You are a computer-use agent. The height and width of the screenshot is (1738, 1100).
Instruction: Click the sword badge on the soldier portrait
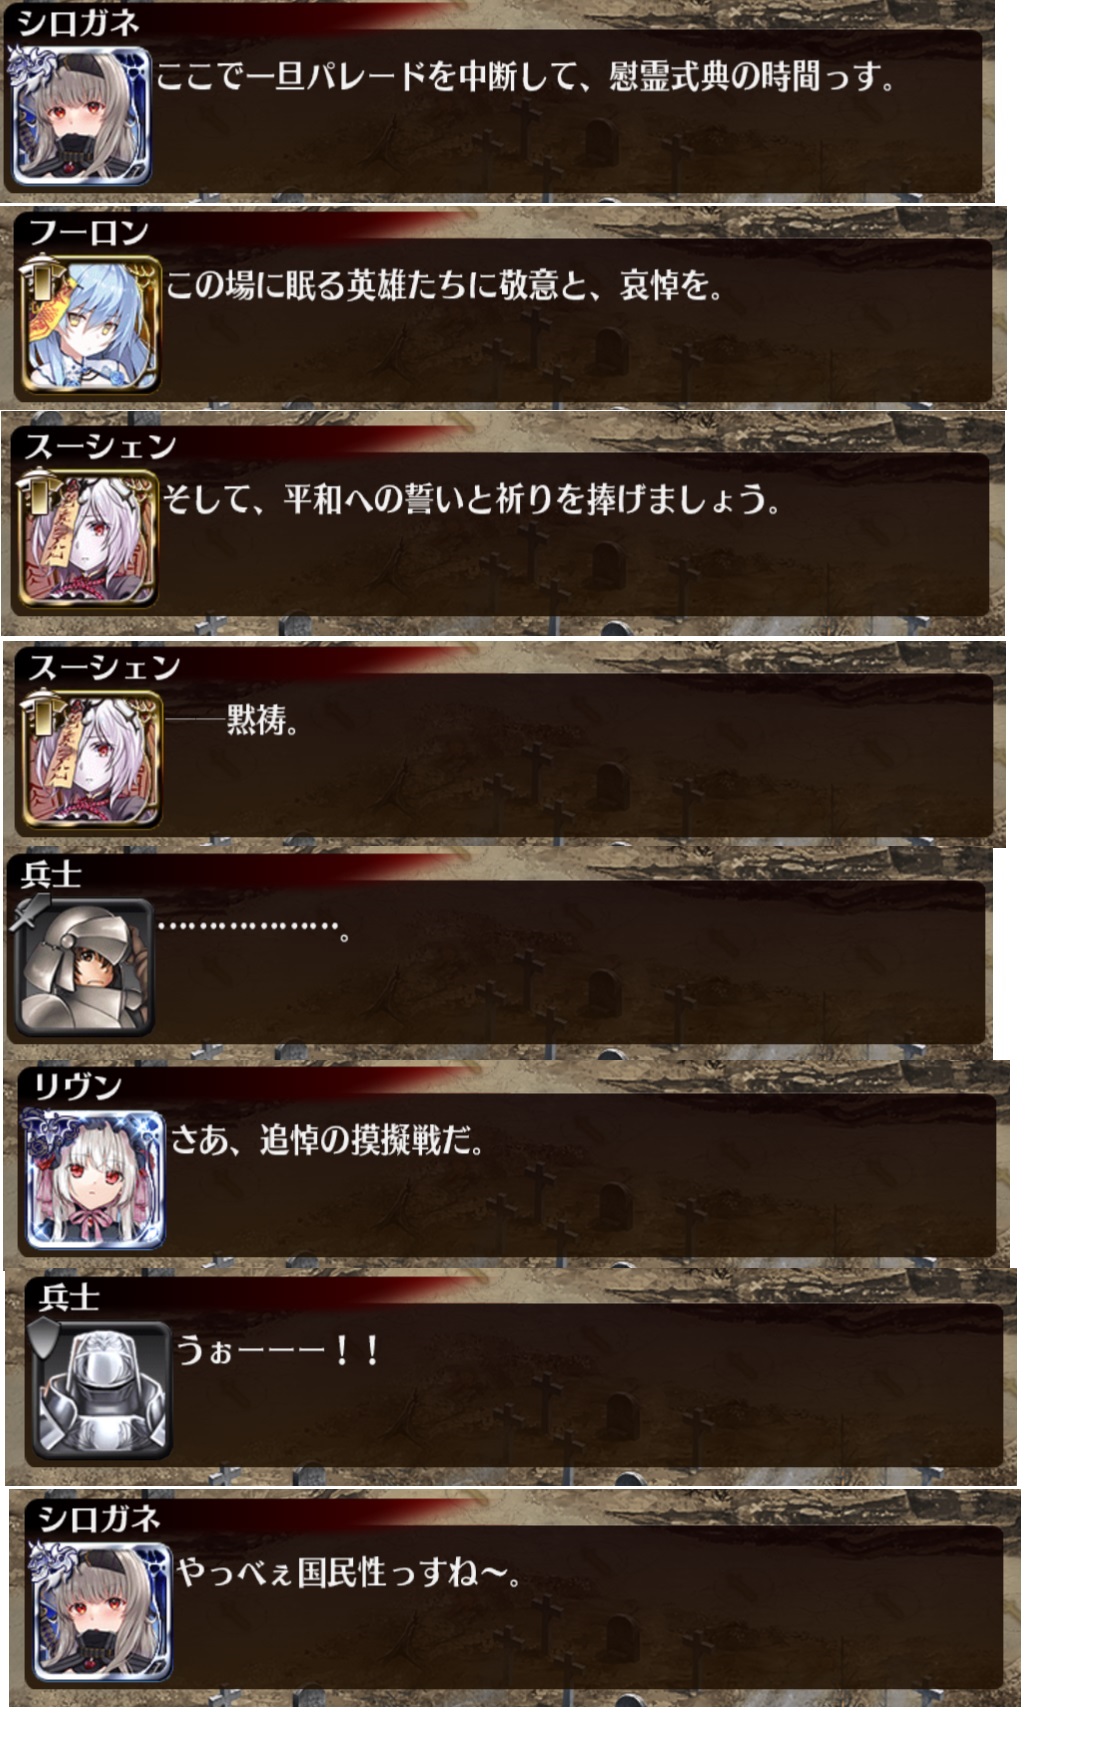click(30, 911)
